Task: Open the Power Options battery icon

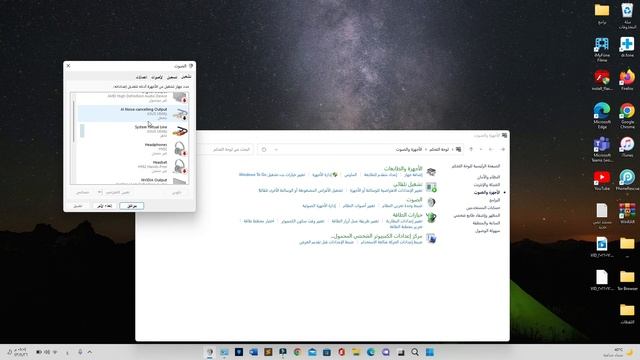Action: pos(431,218)
